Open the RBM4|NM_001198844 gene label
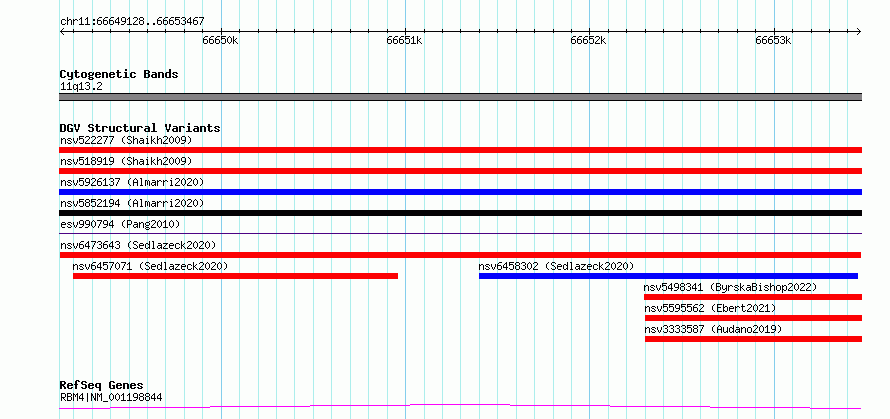Viewport: 890px width, 419px height. point(111,397)
